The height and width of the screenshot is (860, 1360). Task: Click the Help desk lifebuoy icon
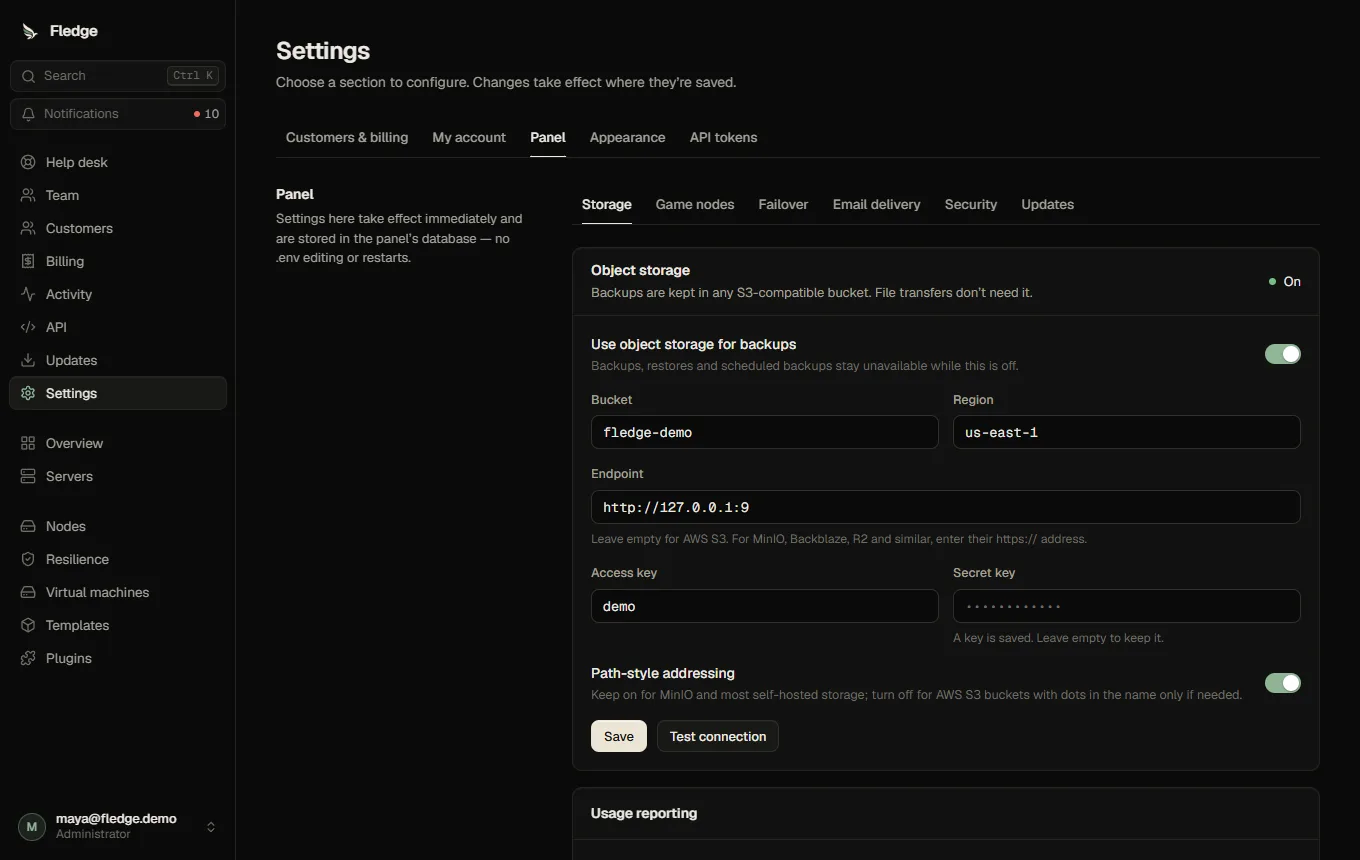point(28,162)
